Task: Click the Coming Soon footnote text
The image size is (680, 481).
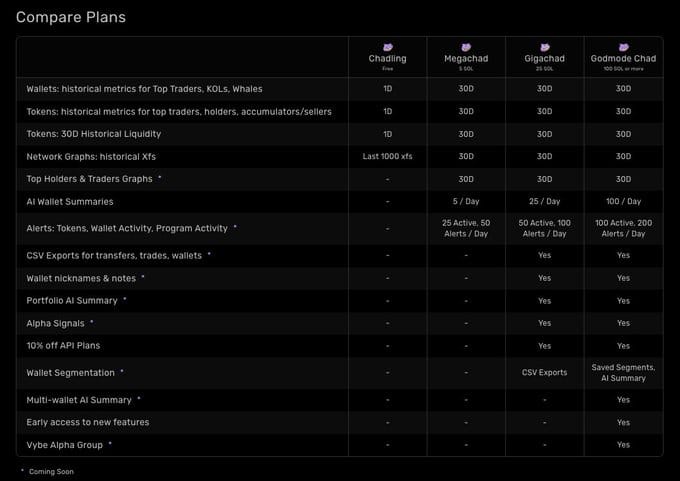Action: [x=51, y=471]
